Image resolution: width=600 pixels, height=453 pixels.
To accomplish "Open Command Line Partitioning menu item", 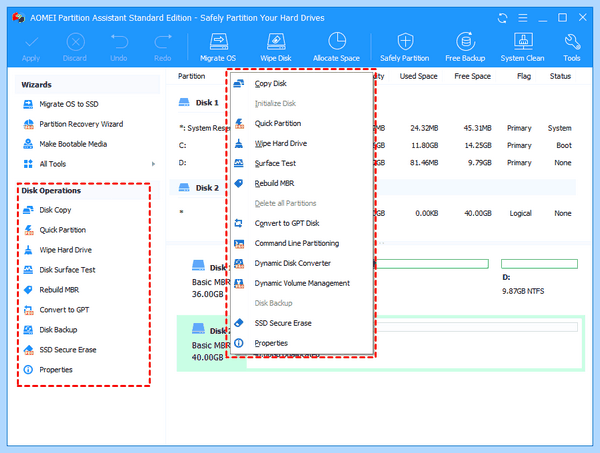I will click(302, 243).
